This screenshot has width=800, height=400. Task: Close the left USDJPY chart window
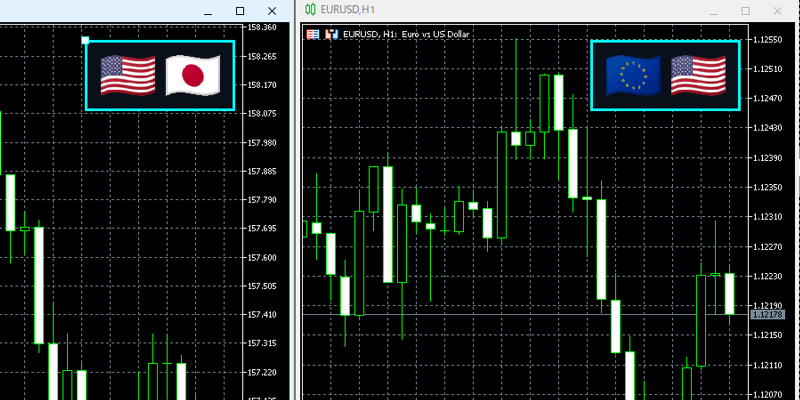tap(272, 11)
